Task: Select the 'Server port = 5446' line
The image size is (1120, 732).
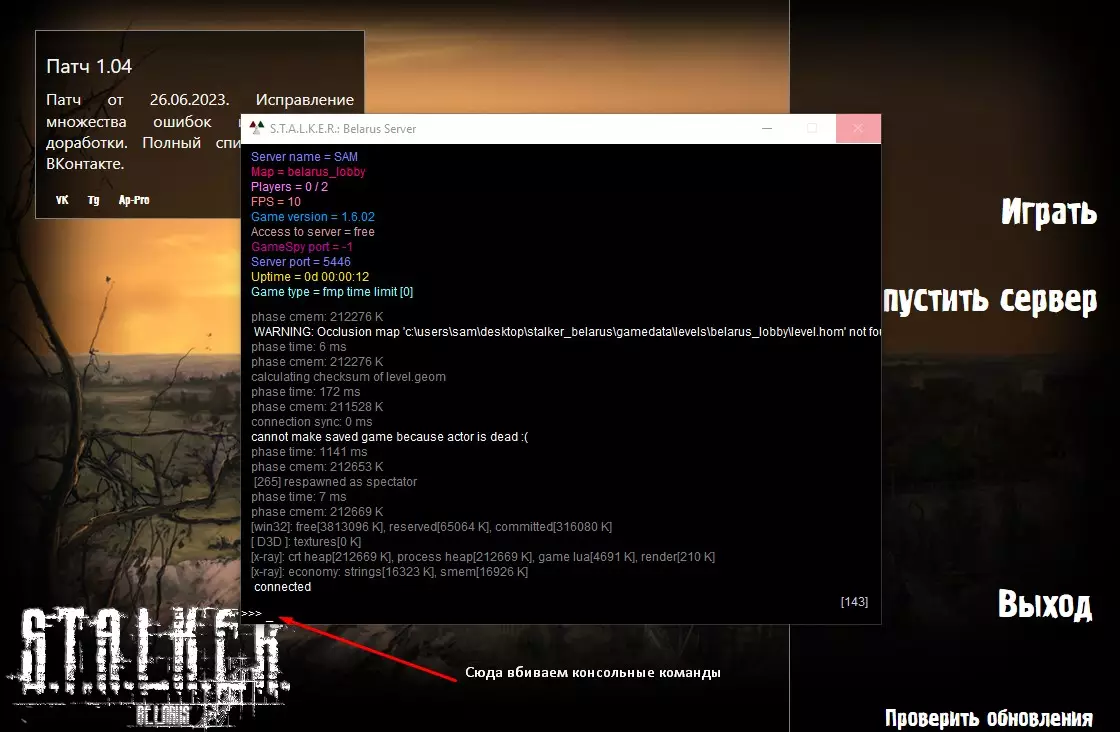Action: [x=301, y=261]
